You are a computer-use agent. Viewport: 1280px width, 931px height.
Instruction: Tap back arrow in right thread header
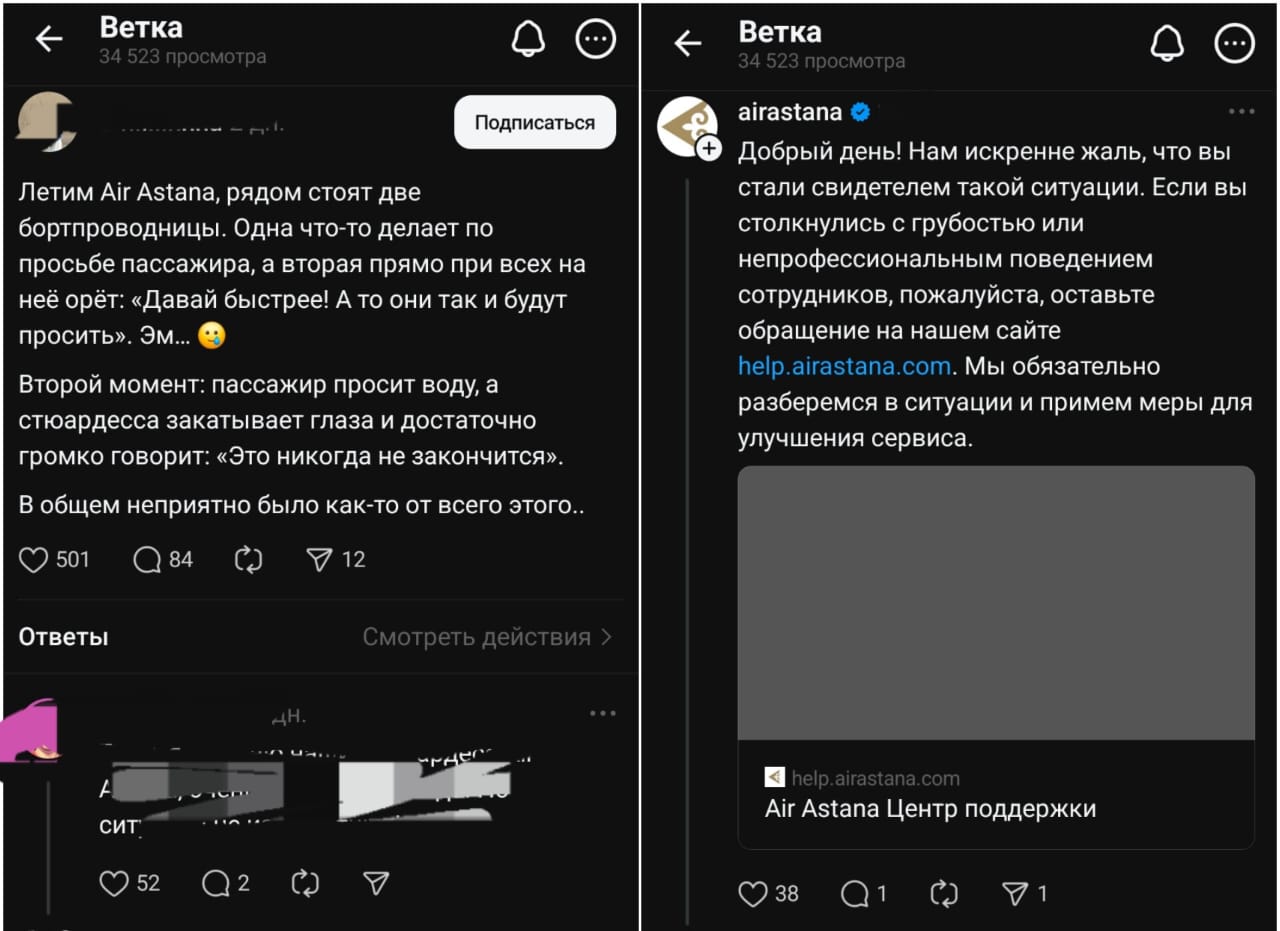pos(687,43)
